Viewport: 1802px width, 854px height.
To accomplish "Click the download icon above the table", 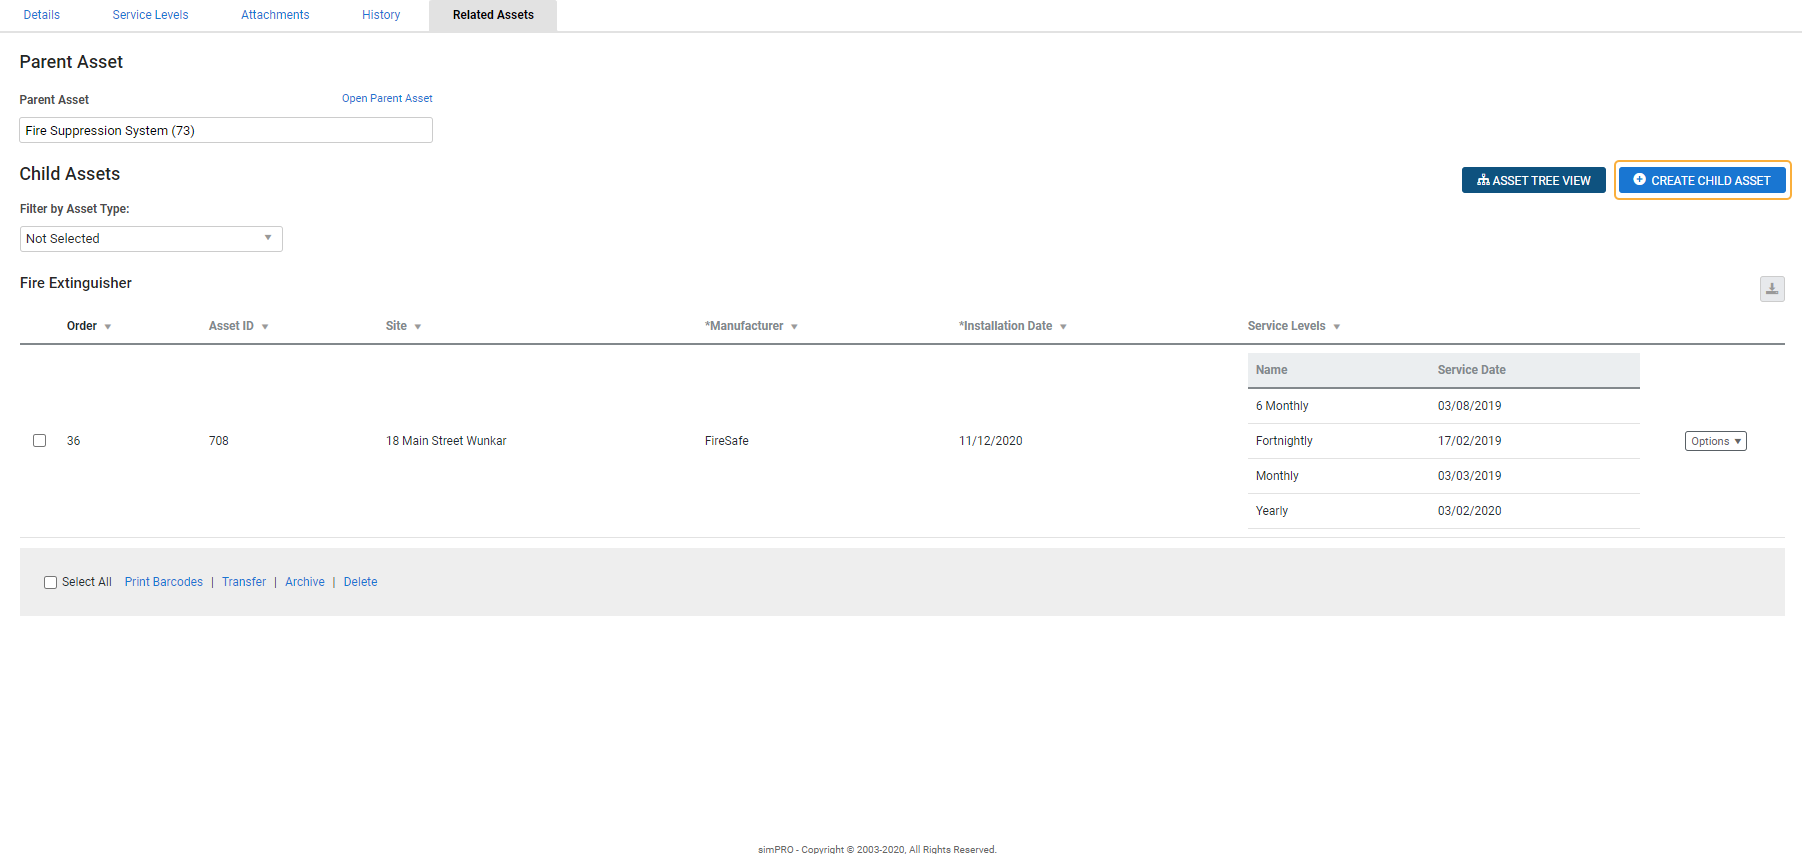I will [1771, 289].
